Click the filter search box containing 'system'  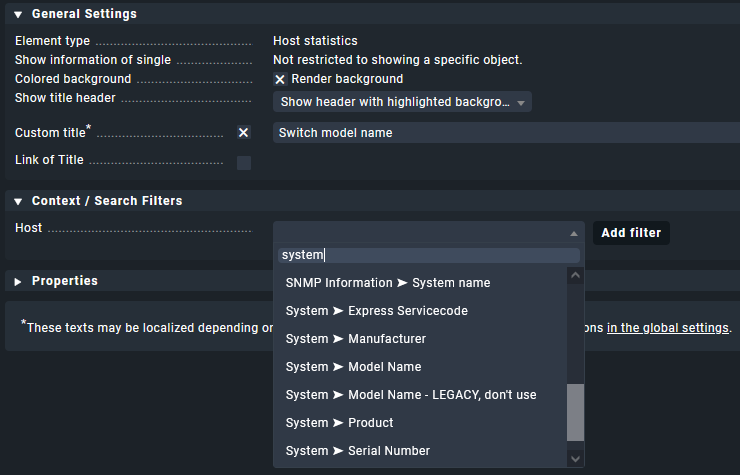[x=428, y=256]
